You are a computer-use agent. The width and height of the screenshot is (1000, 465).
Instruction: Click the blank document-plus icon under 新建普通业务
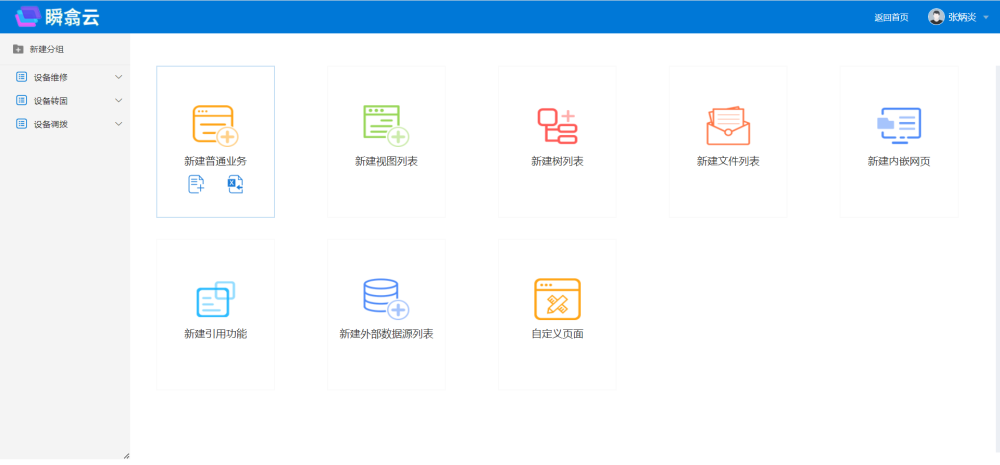click(x=197, y=184)
